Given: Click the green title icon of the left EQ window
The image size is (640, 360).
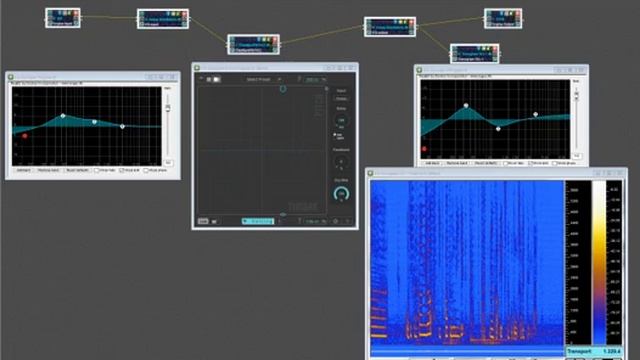Looking at the screenshot, I should point(11,77).
